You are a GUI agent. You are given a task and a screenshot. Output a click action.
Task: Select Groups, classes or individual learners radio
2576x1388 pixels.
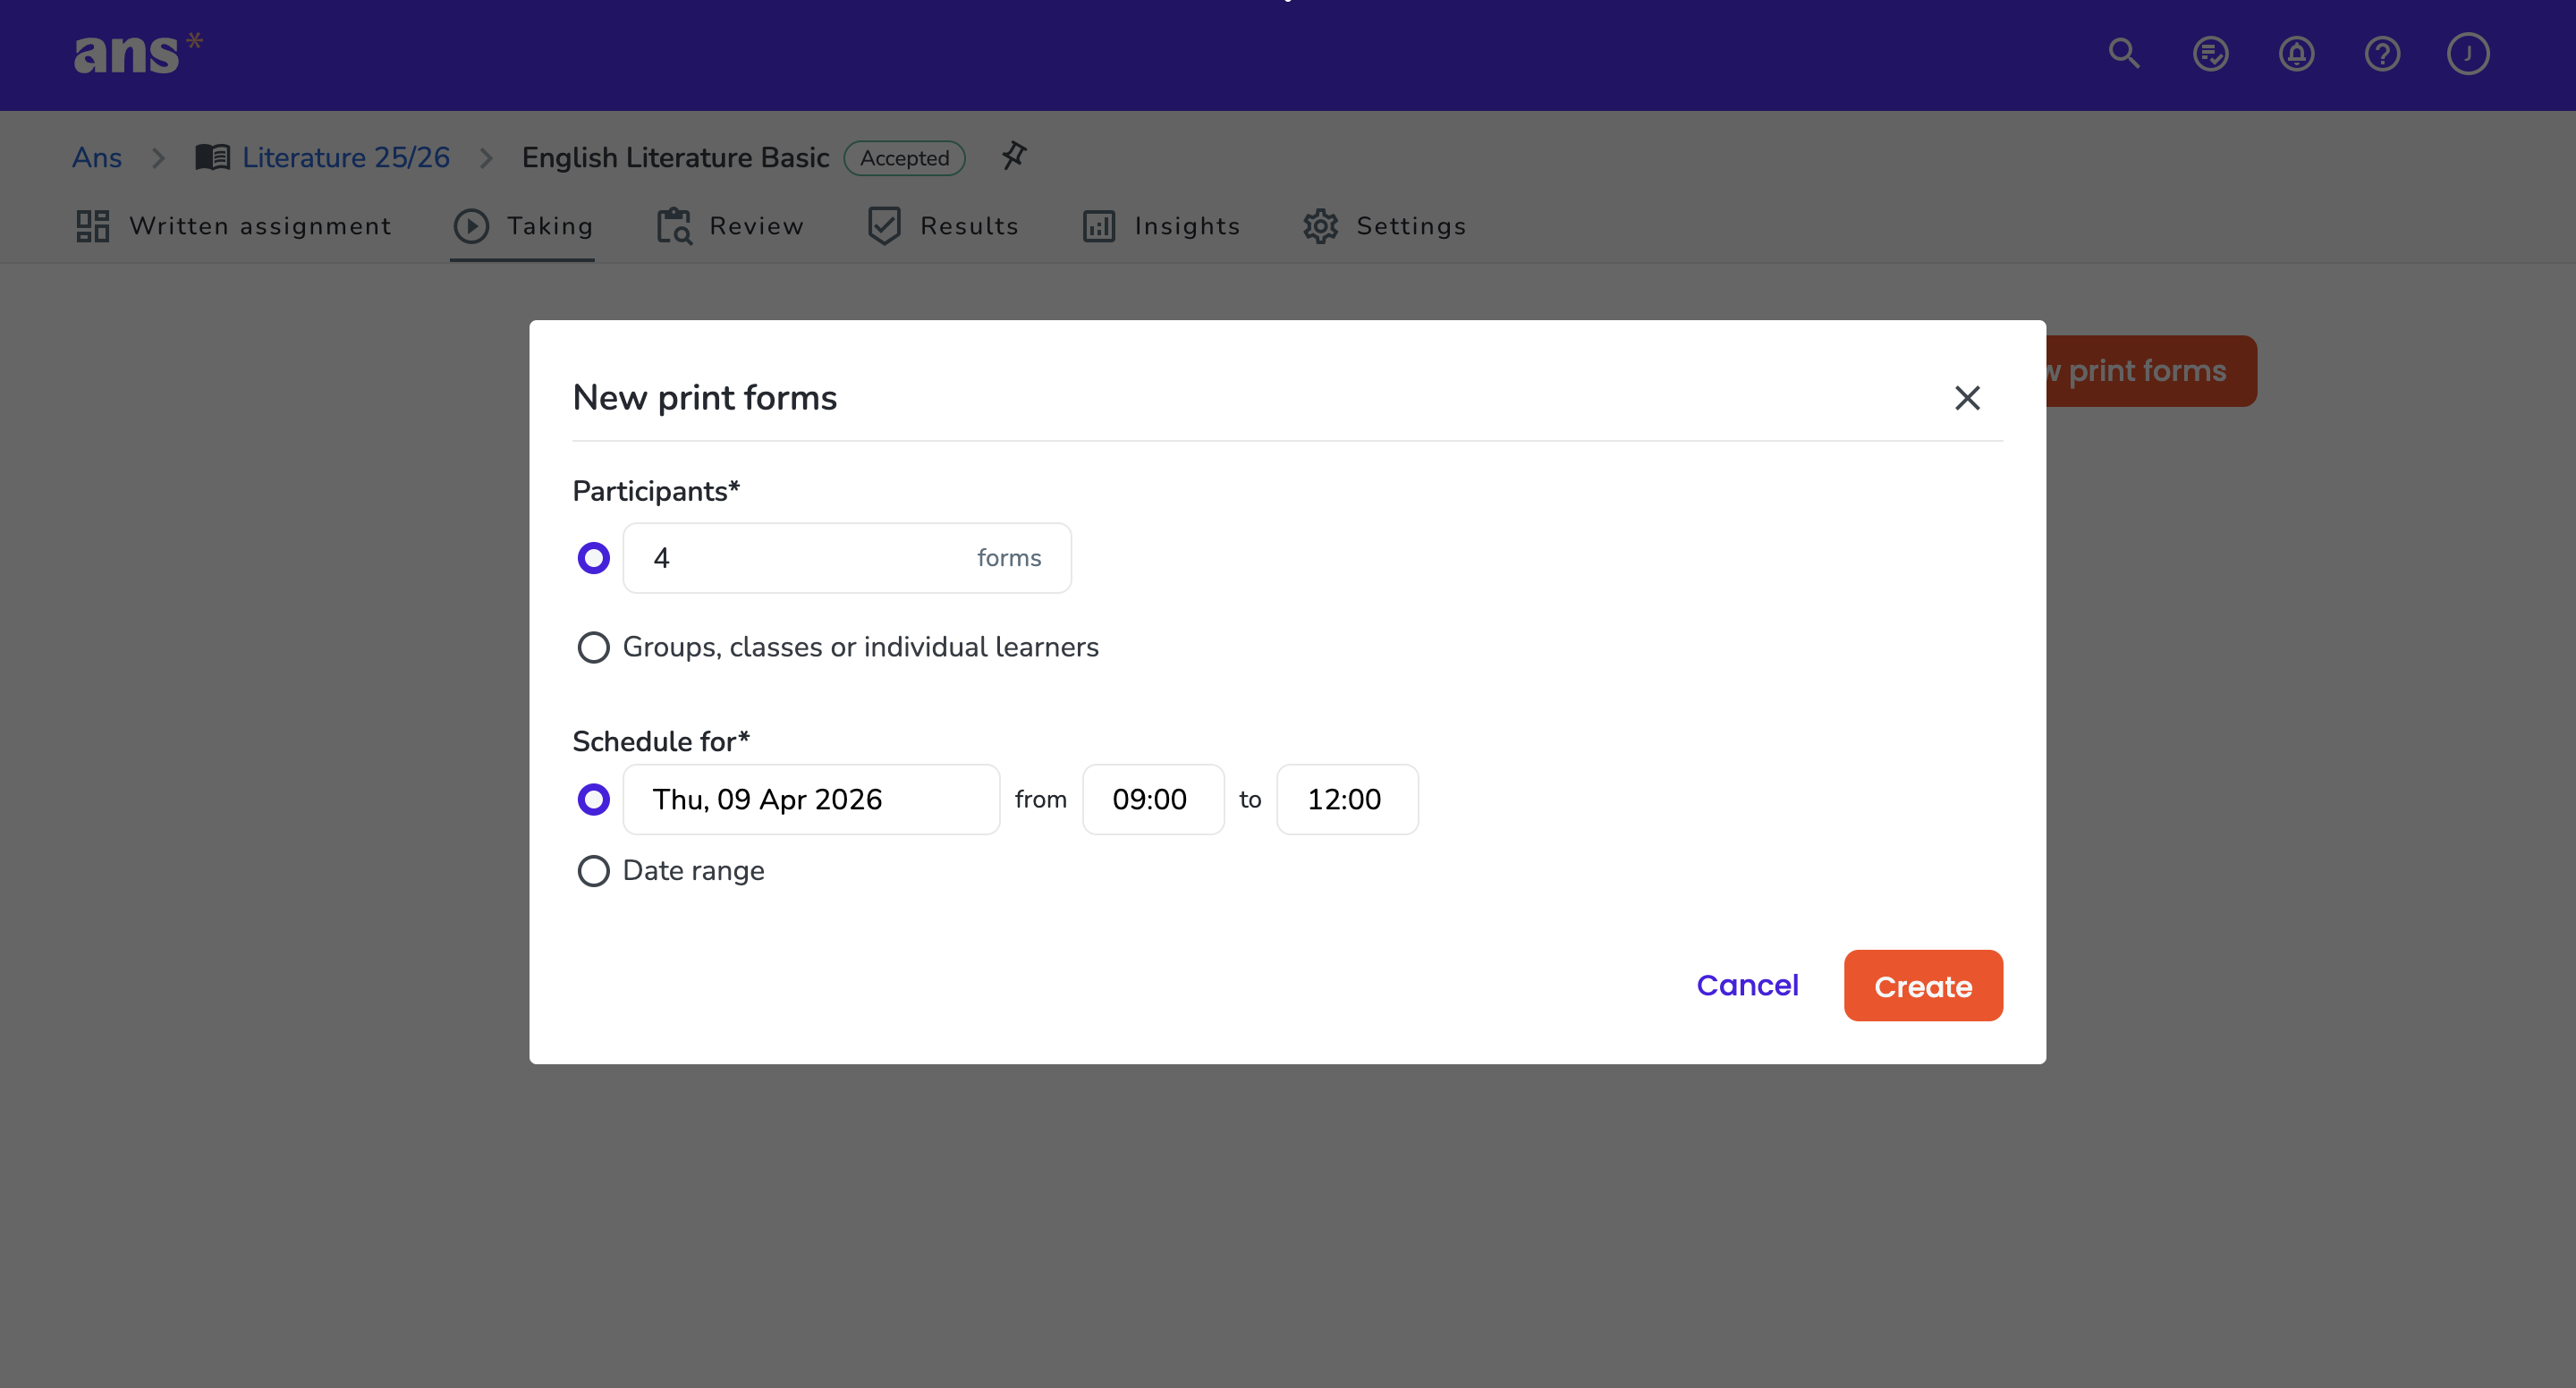(593, 647)
